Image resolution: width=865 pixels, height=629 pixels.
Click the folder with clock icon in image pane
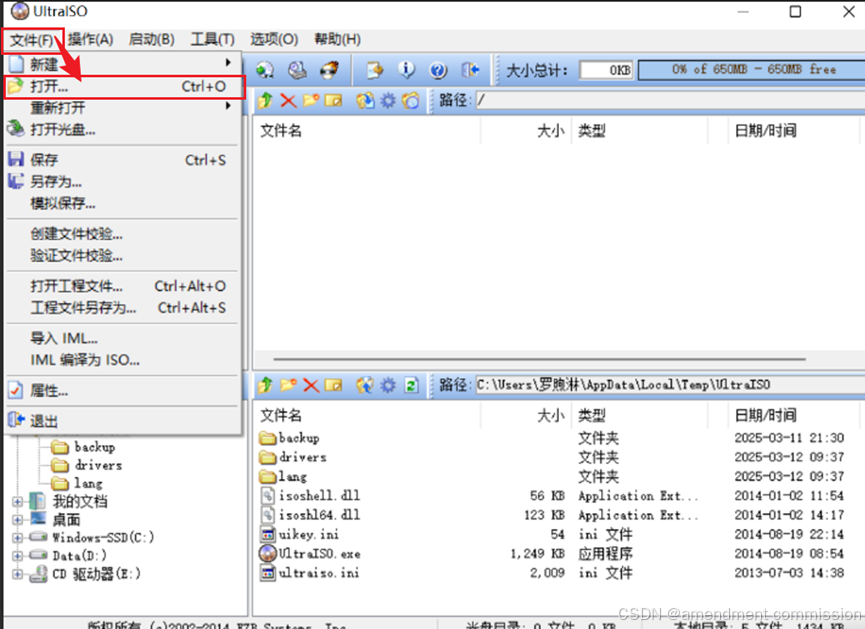410,100
